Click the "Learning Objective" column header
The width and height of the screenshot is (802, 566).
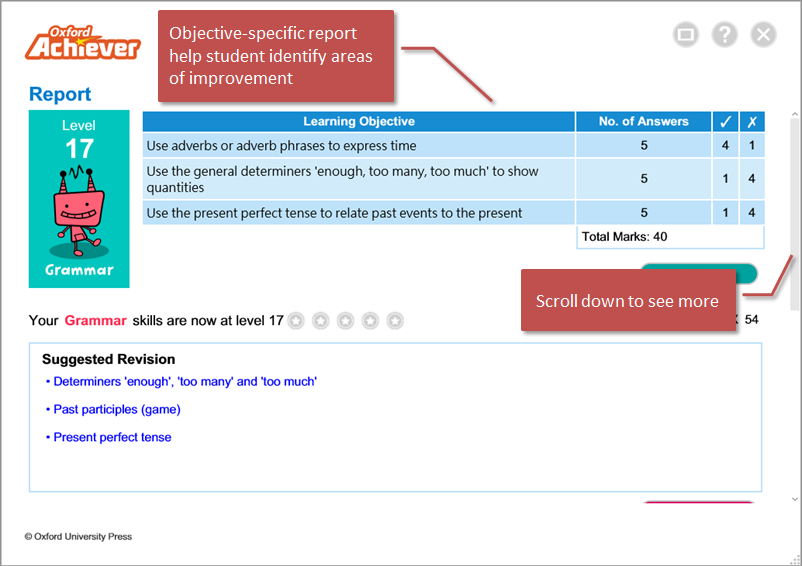point(359,121)
